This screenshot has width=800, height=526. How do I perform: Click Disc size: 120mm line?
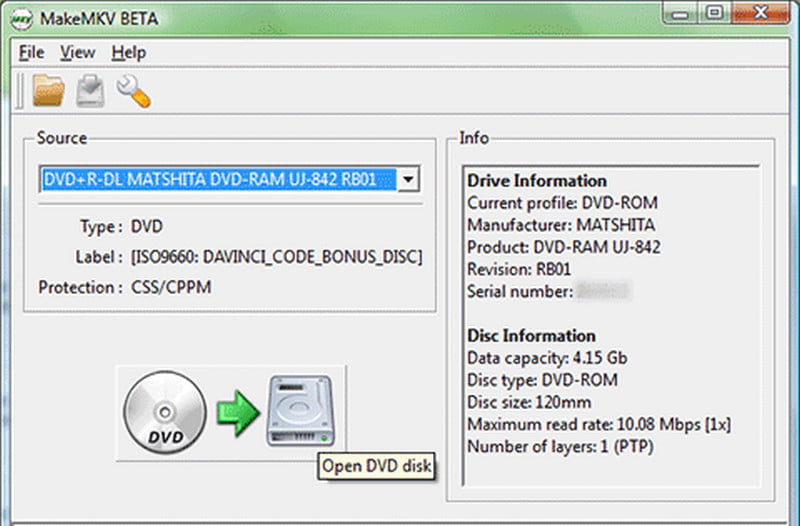coord(529,402)
